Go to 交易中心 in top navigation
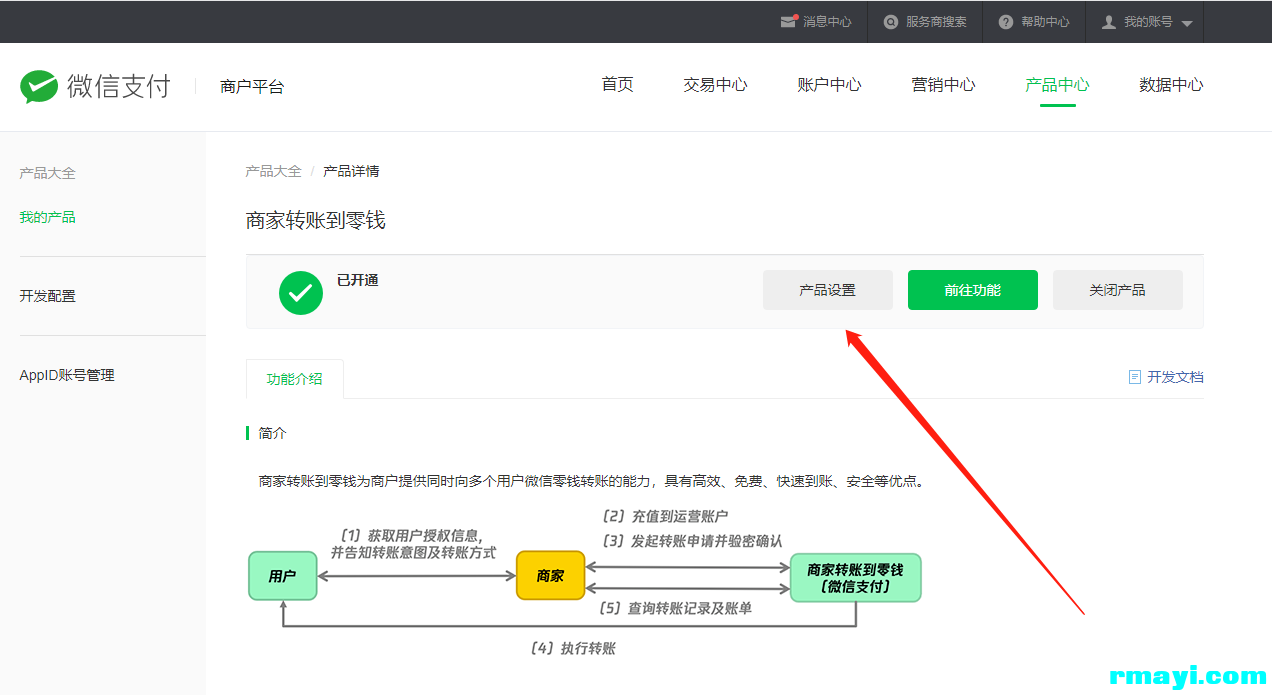The width and height of the screenshot is (1272, 695). point(715,85)
